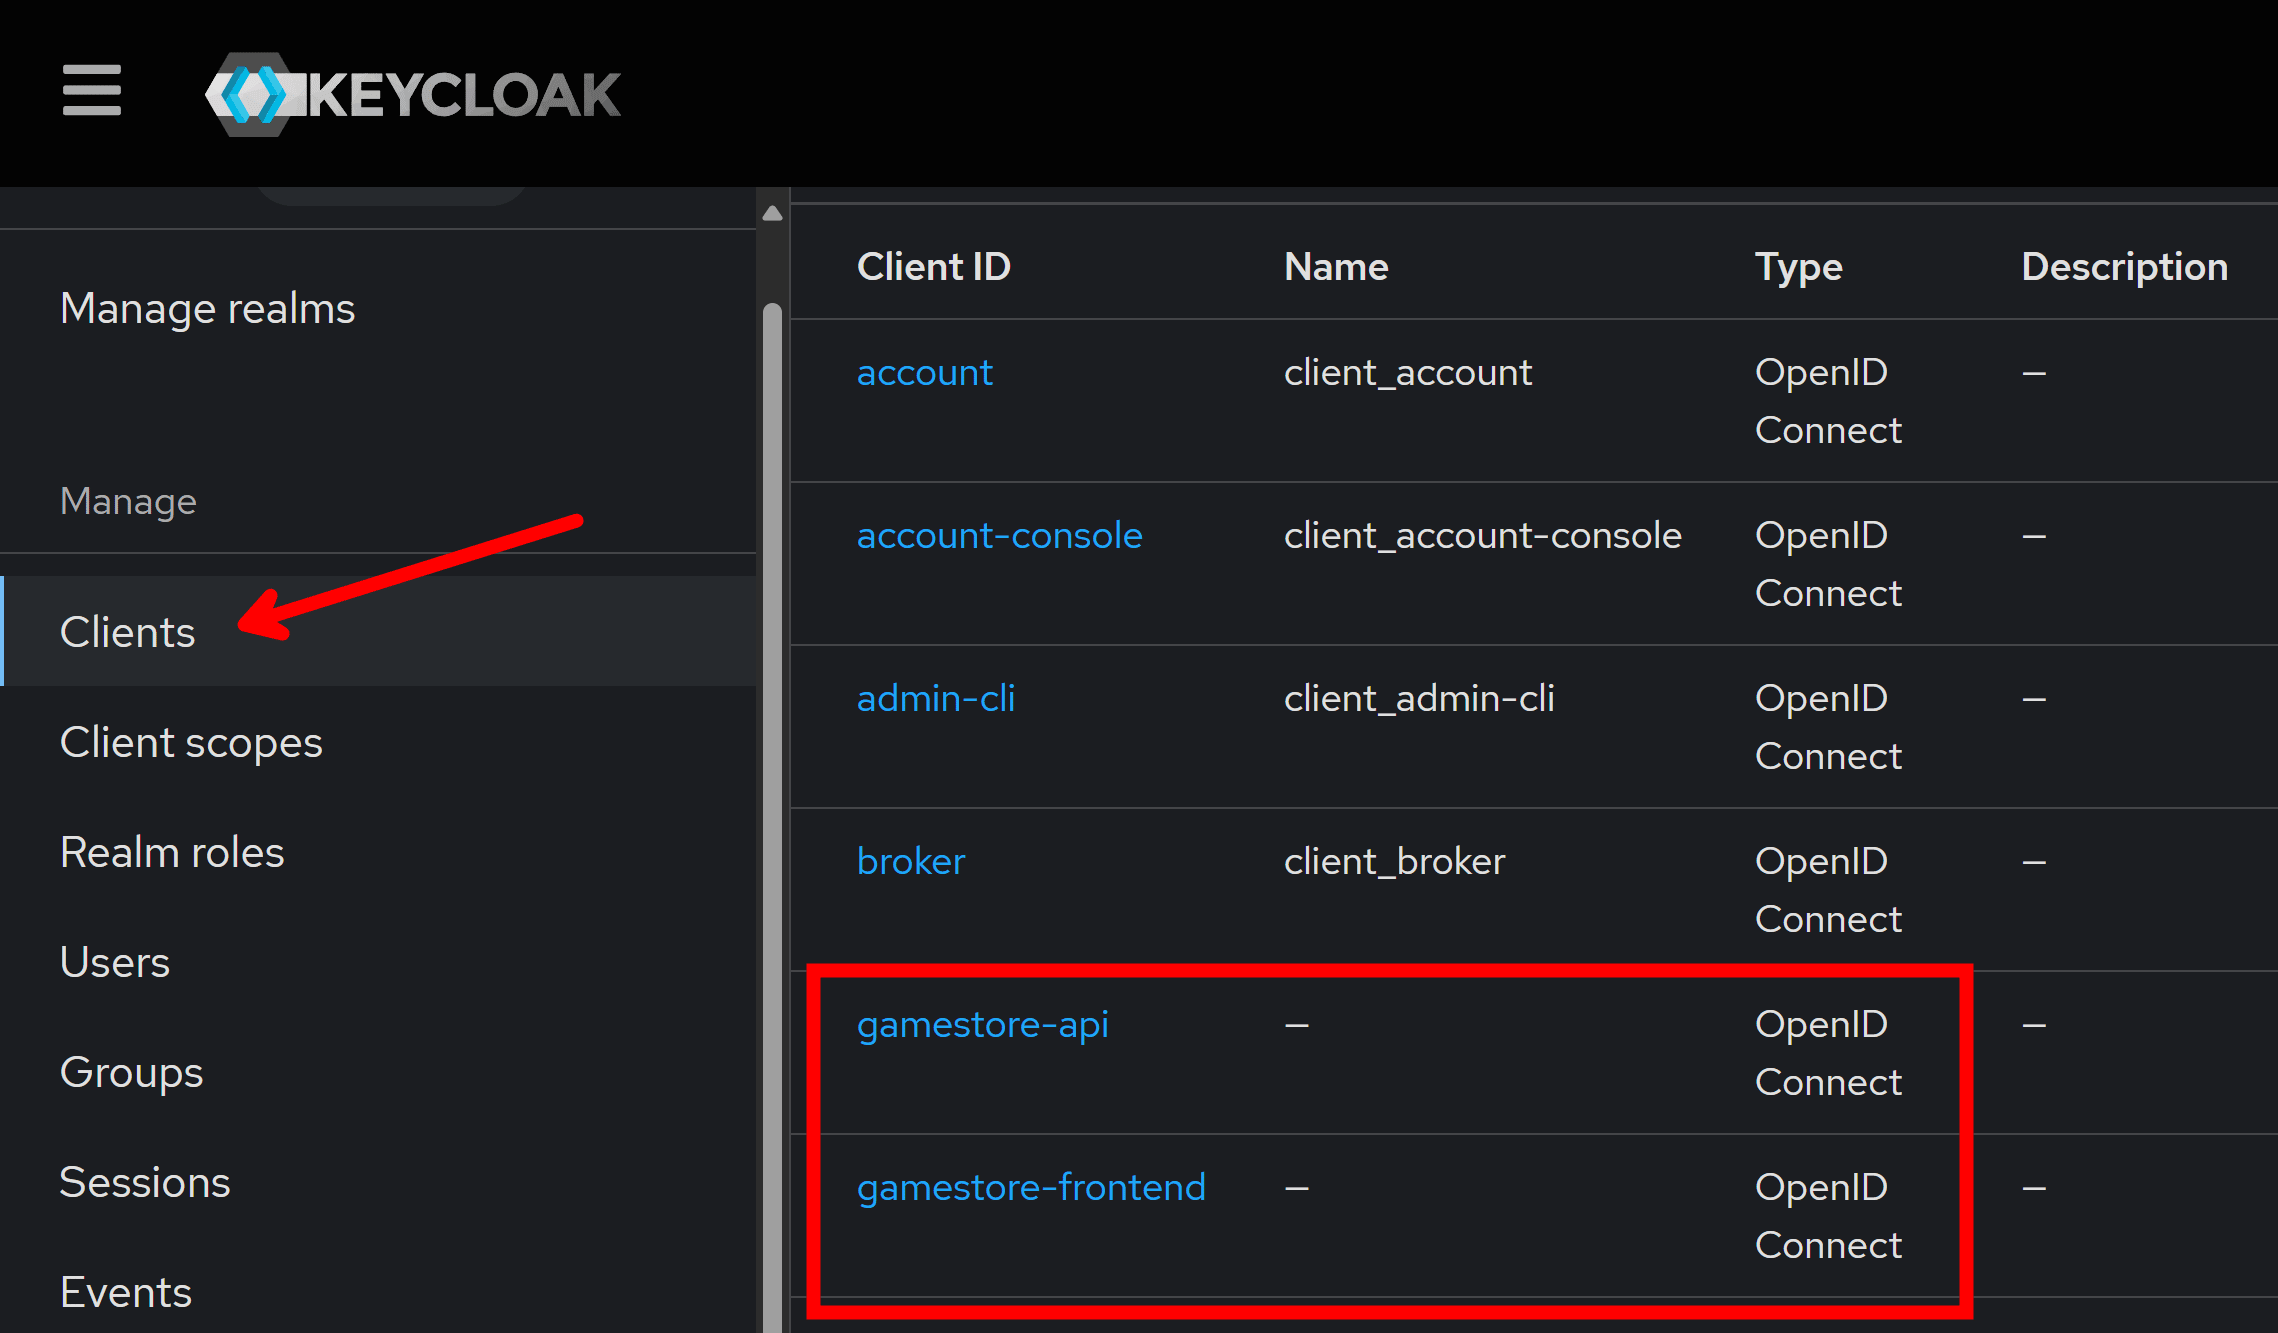Click the Description column header
Image resolution: width=2278 pixels, height=1333 pixels.
pos(2124,266)
